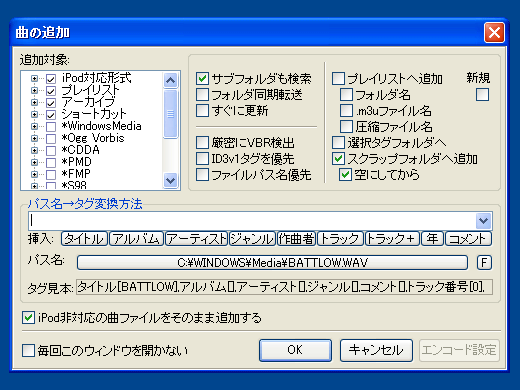This screenshot has width=520, height=390.
Task: Select the iPod対応形式 list item text
Action: tap(96, 78)
